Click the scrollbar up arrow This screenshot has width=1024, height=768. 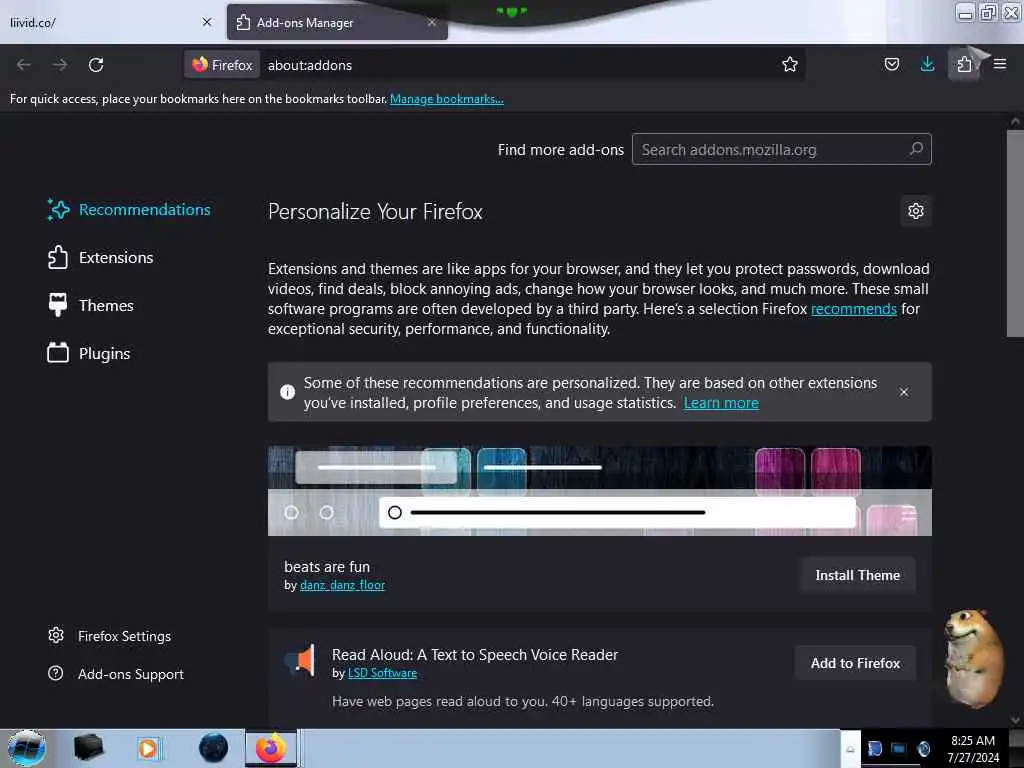(x=1015, y=121)
